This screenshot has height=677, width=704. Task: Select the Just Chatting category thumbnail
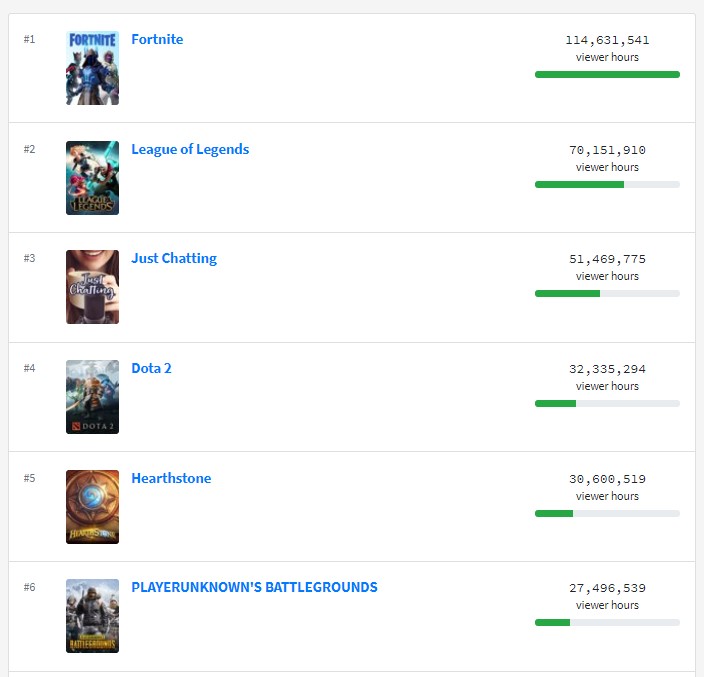click(x=92, y=287)
